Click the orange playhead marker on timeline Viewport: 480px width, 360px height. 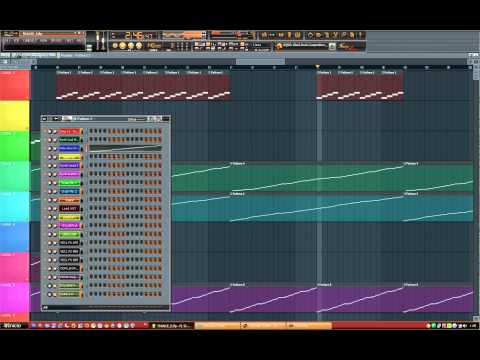click(318, 67)
